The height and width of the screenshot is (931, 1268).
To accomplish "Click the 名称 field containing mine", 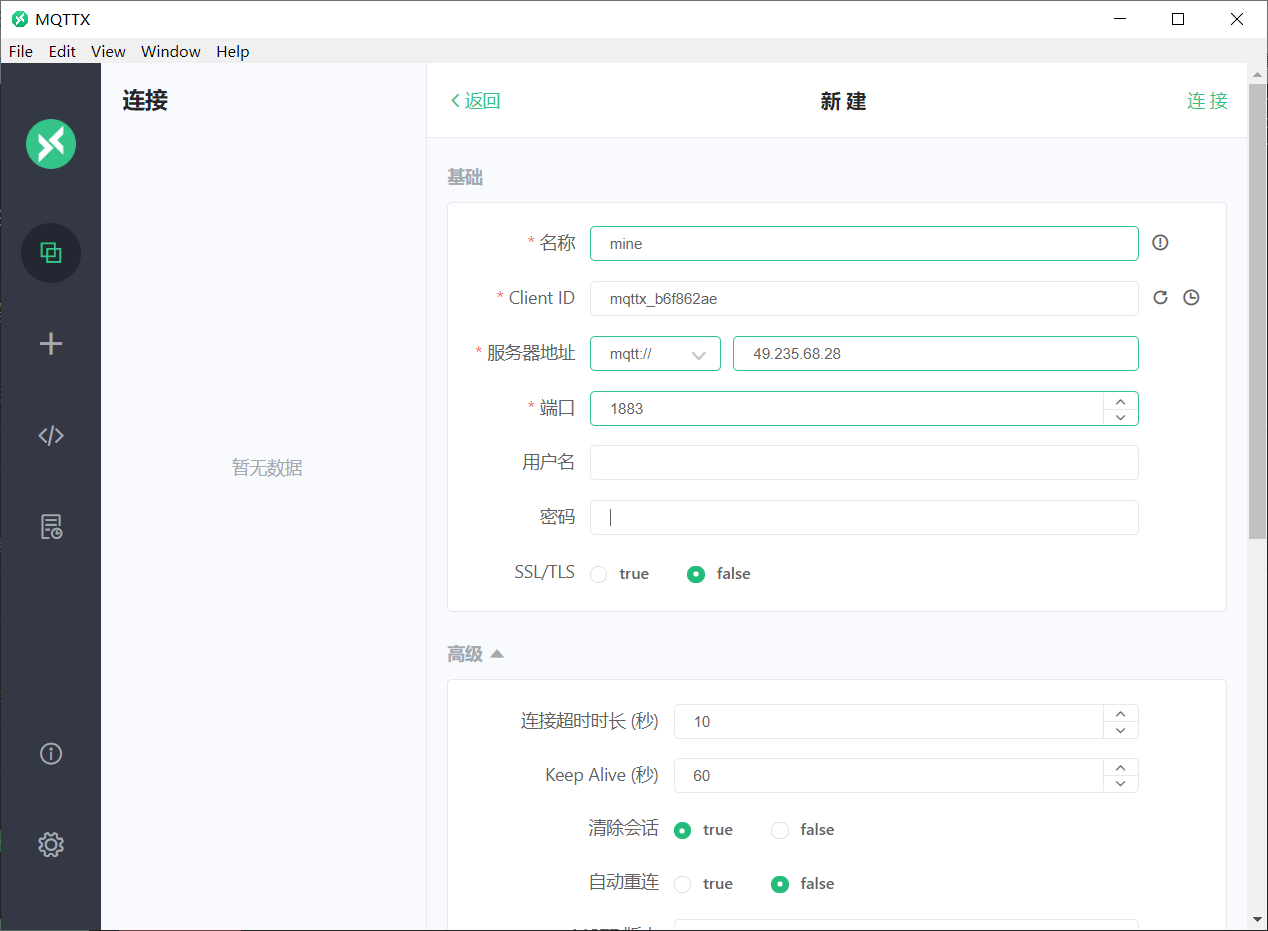I will [x=864, y=243].
